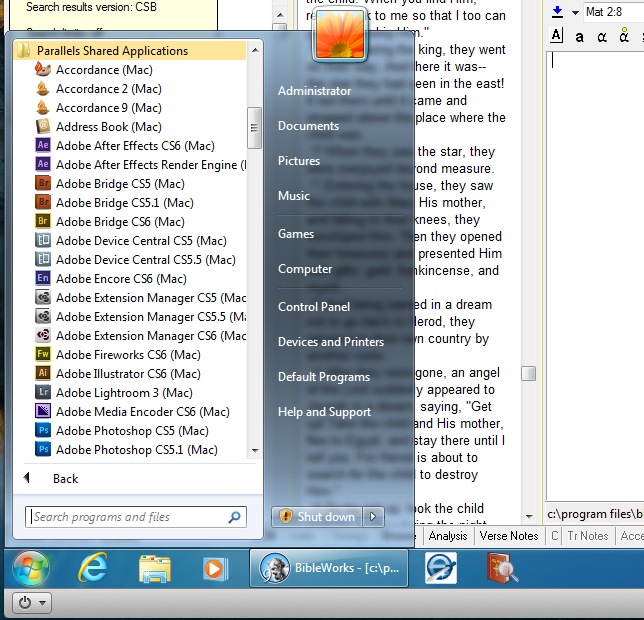This screenshot has width=644, height=620.
Task: Click the blue download arrow icon
Action: 557,12
